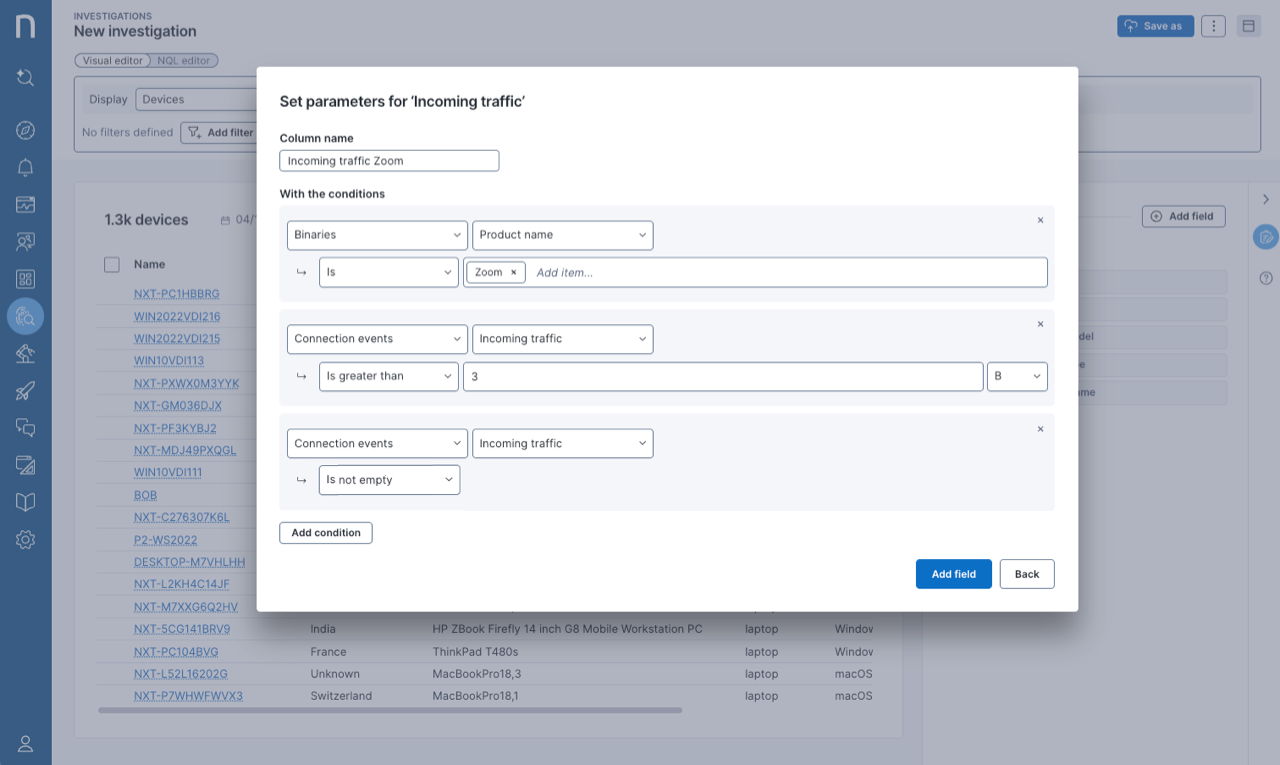Remove the Zoom tag from the value field
The width and height of the screenshot is (1280, 765).
[514, 272]
